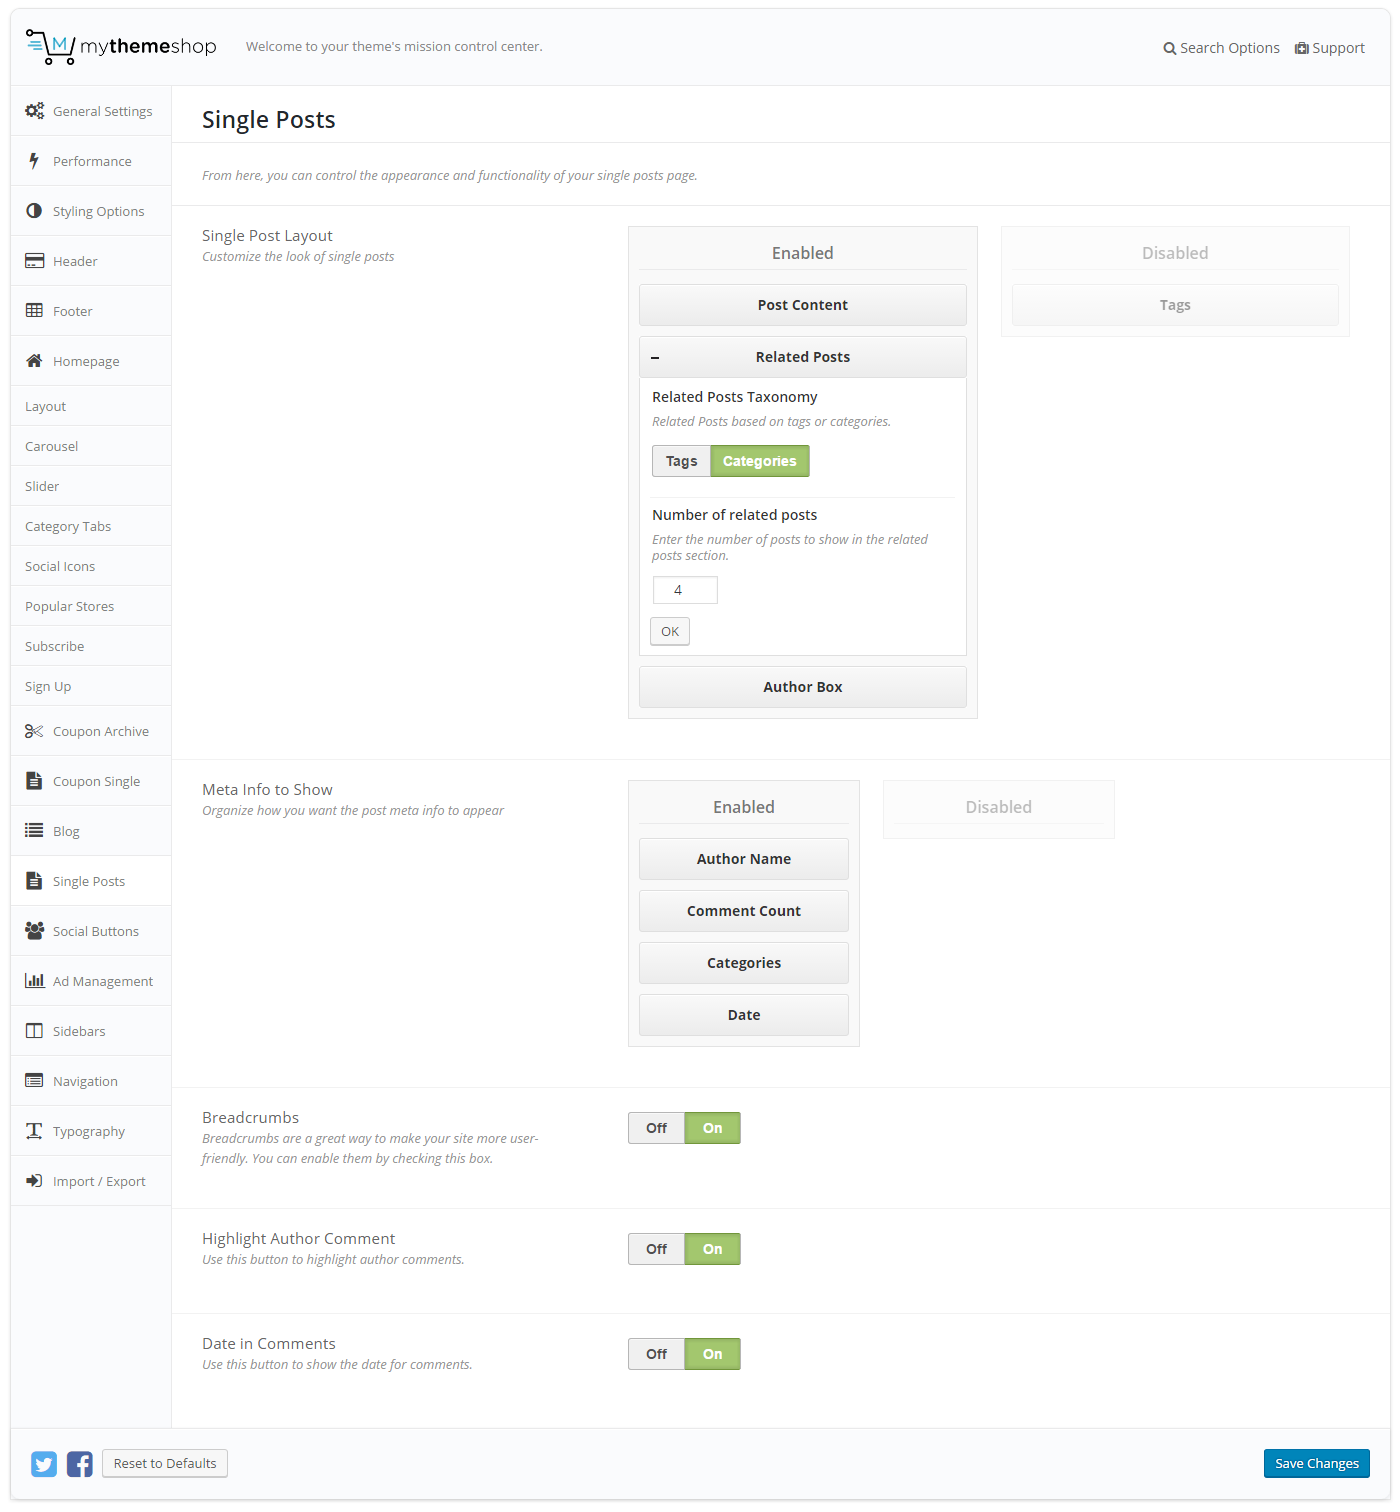
Task: Click the Performance lightning bolt icon
Action: click(x=34, y=161)
